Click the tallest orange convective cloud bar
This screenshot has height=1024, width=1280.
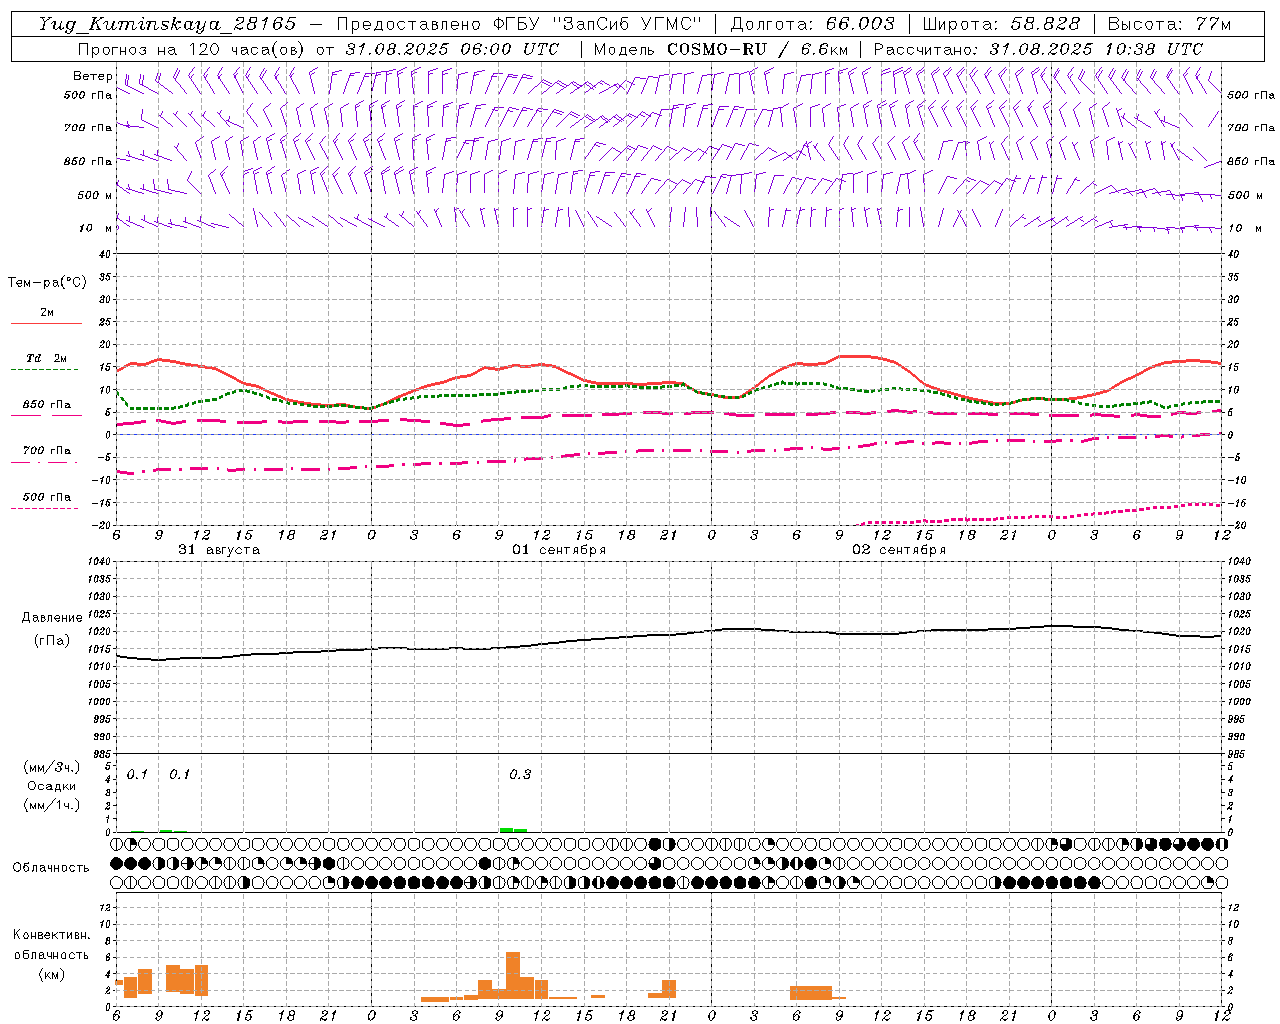[x=513, y=975]
